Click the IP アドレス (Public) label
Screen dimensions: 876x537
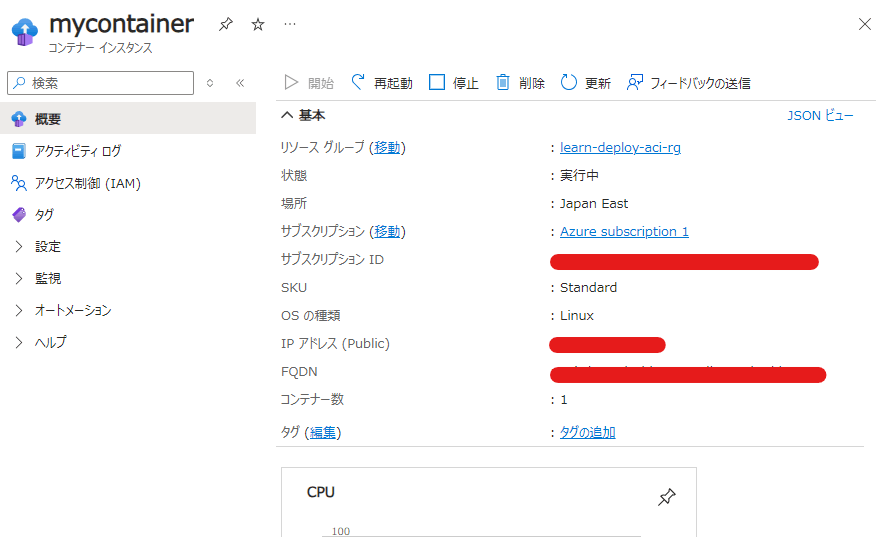tap(335, 343)
